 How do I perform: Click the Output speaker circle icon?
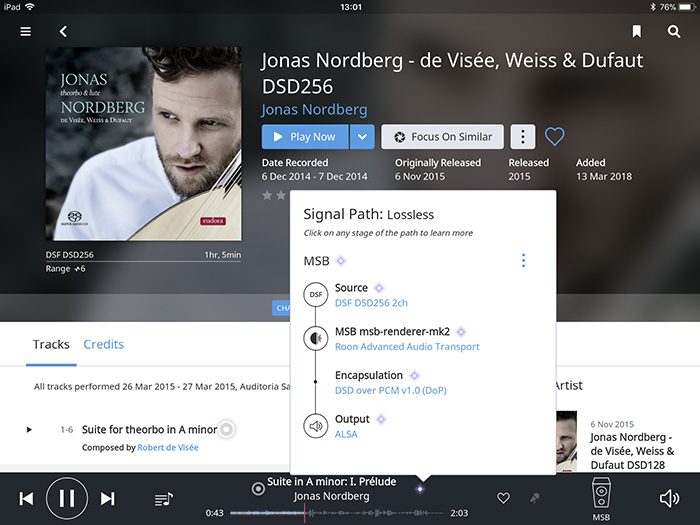(316, 426)
